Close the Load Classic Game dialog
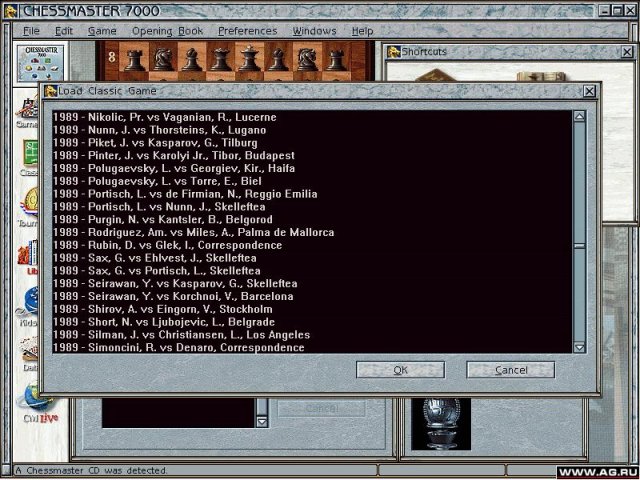640x480 pixels. (589, 91)
